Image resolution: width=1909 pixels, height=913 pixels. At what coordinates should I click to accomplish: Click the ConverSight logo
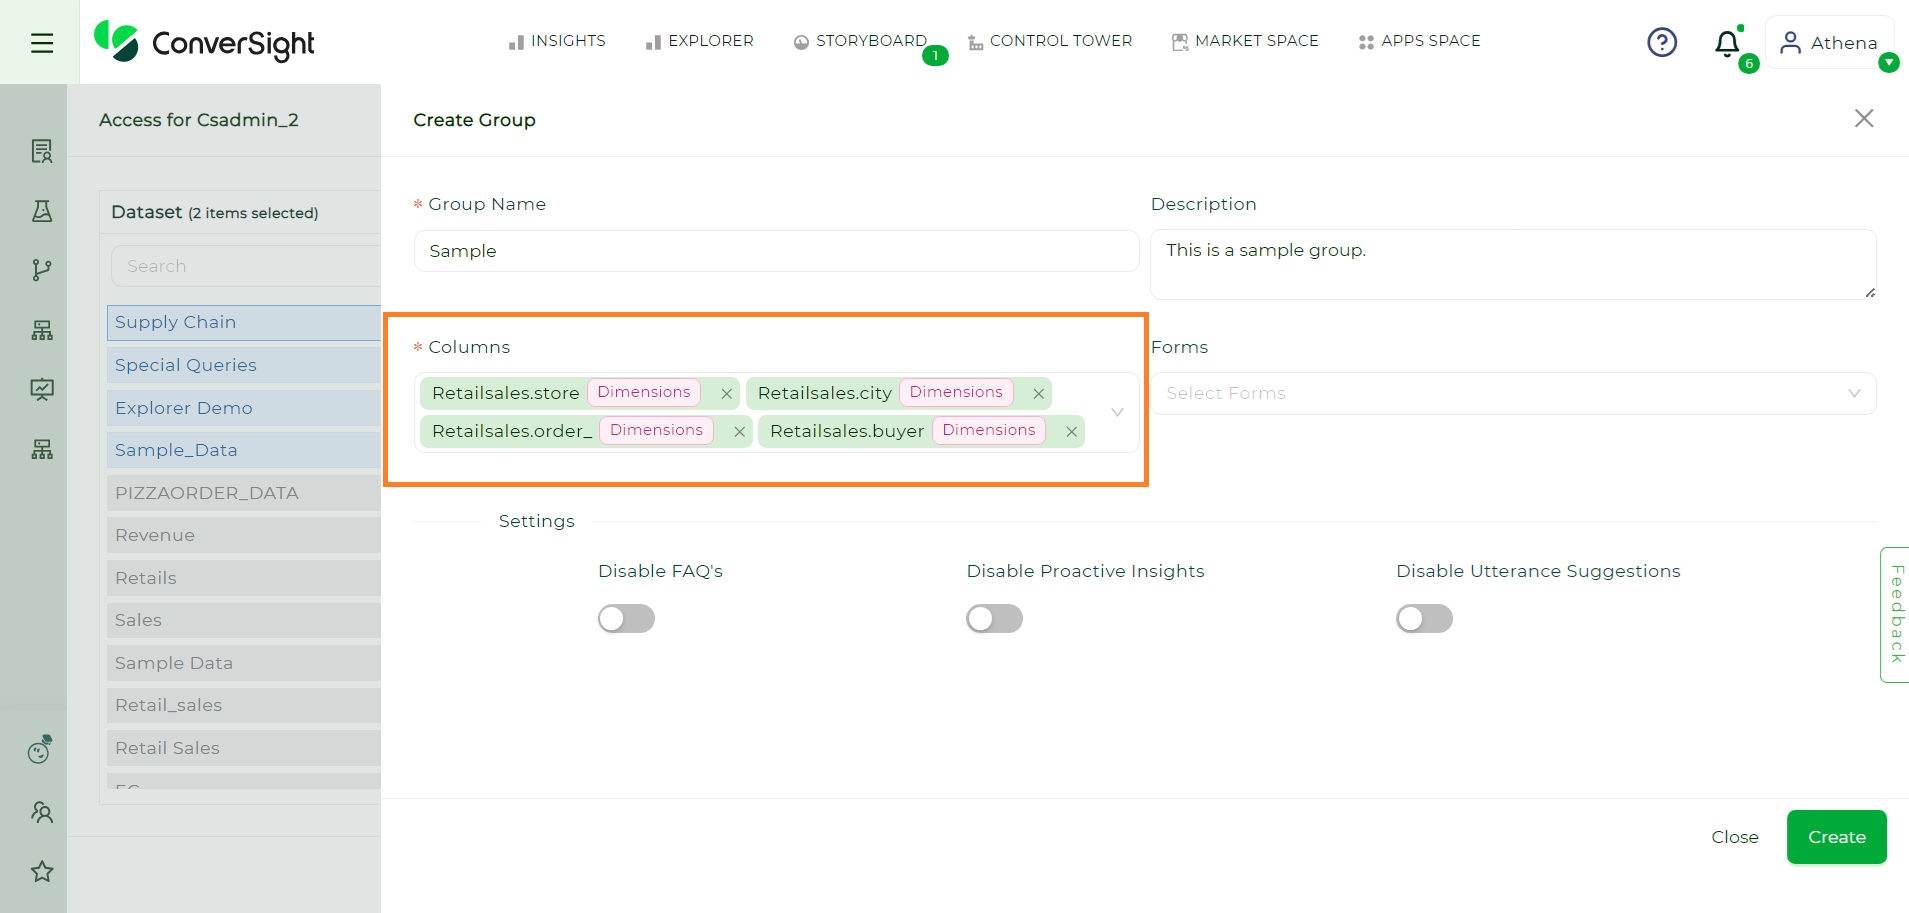[x=204, y=42]
